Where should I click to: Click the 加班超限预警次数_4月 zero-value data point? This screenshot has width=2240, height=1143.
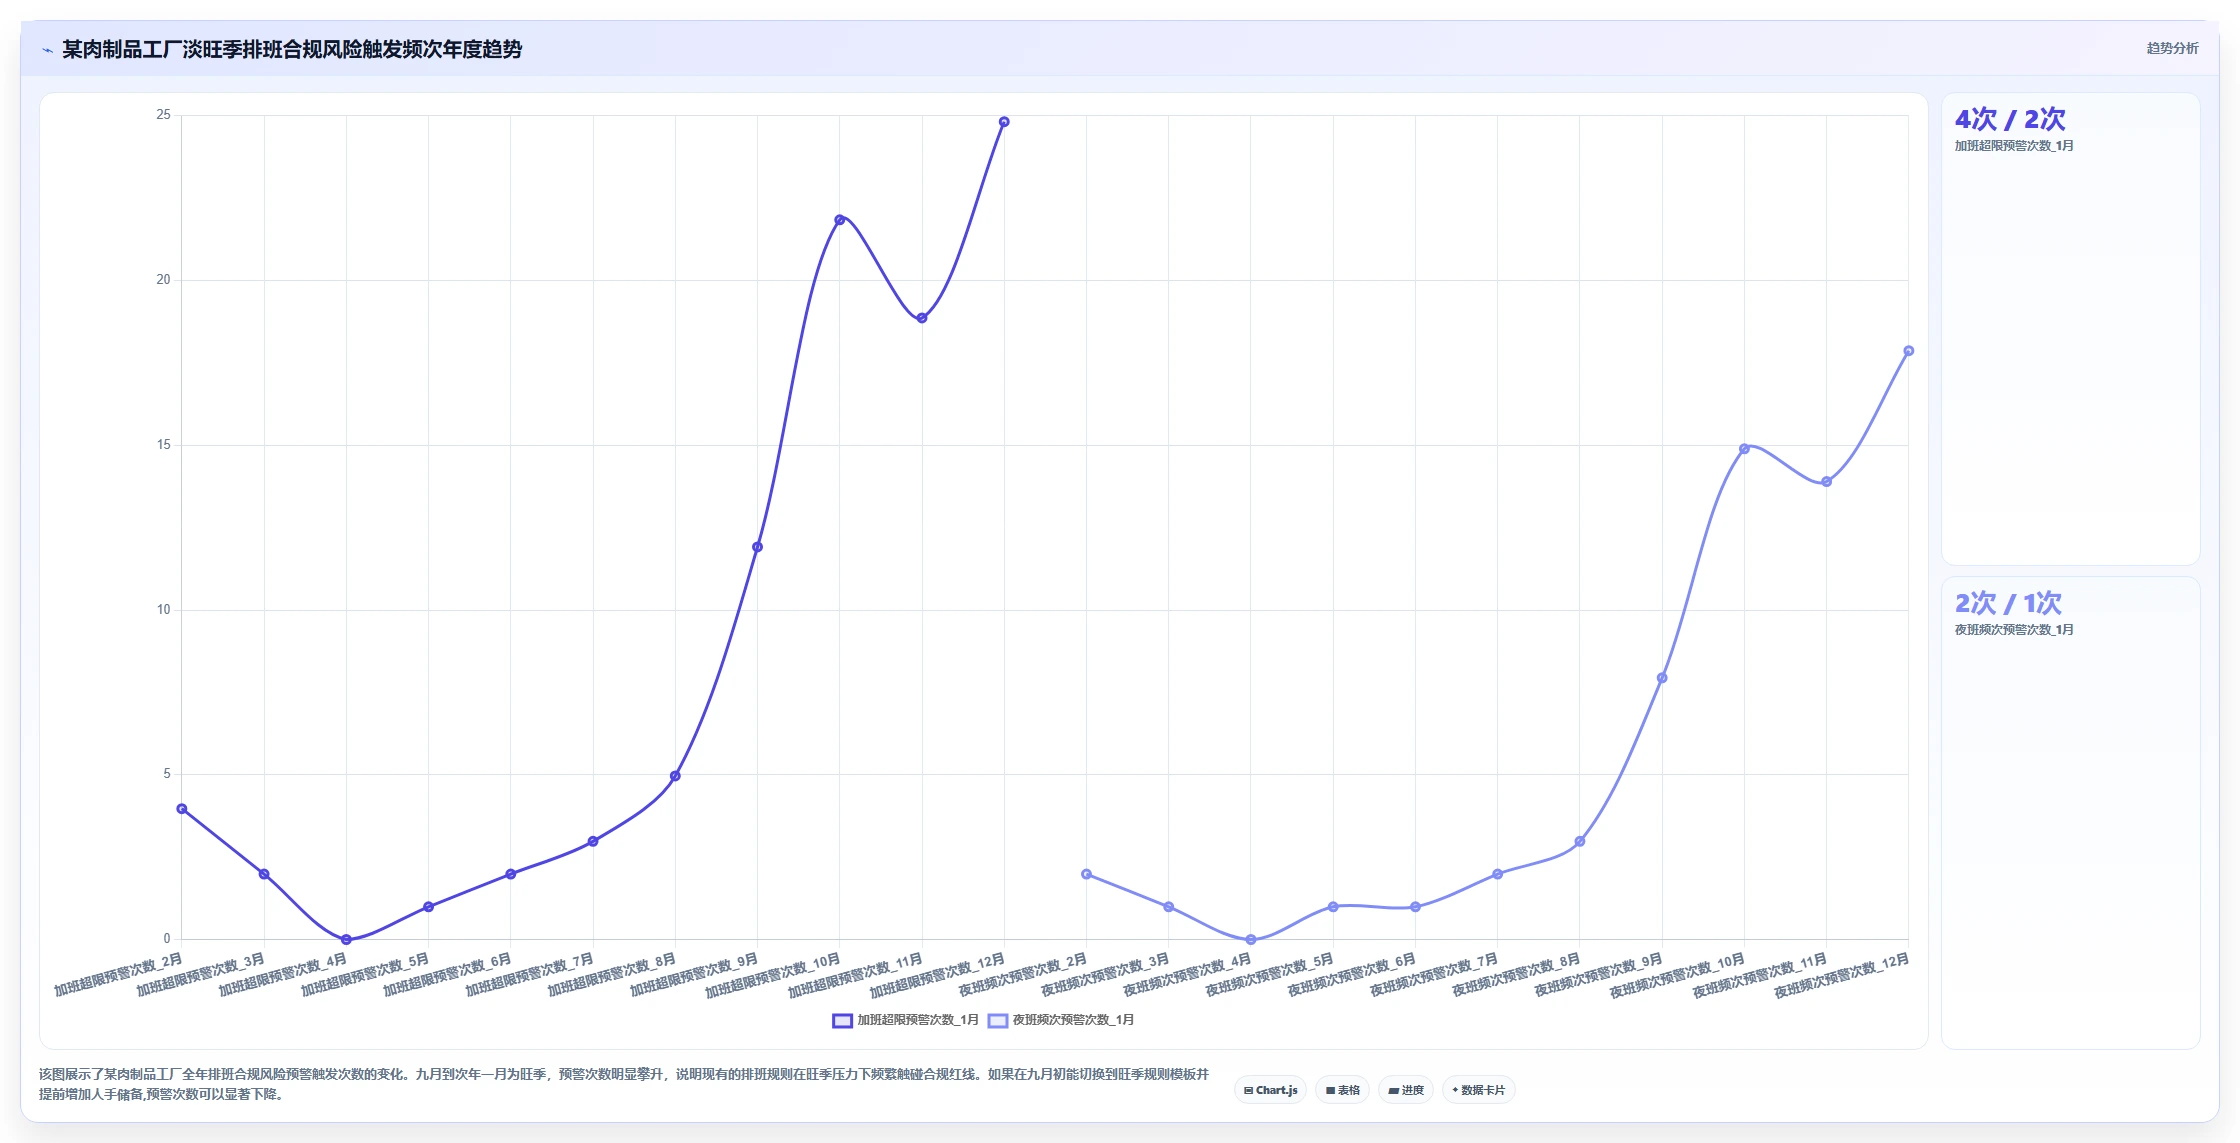pos(346,940)
